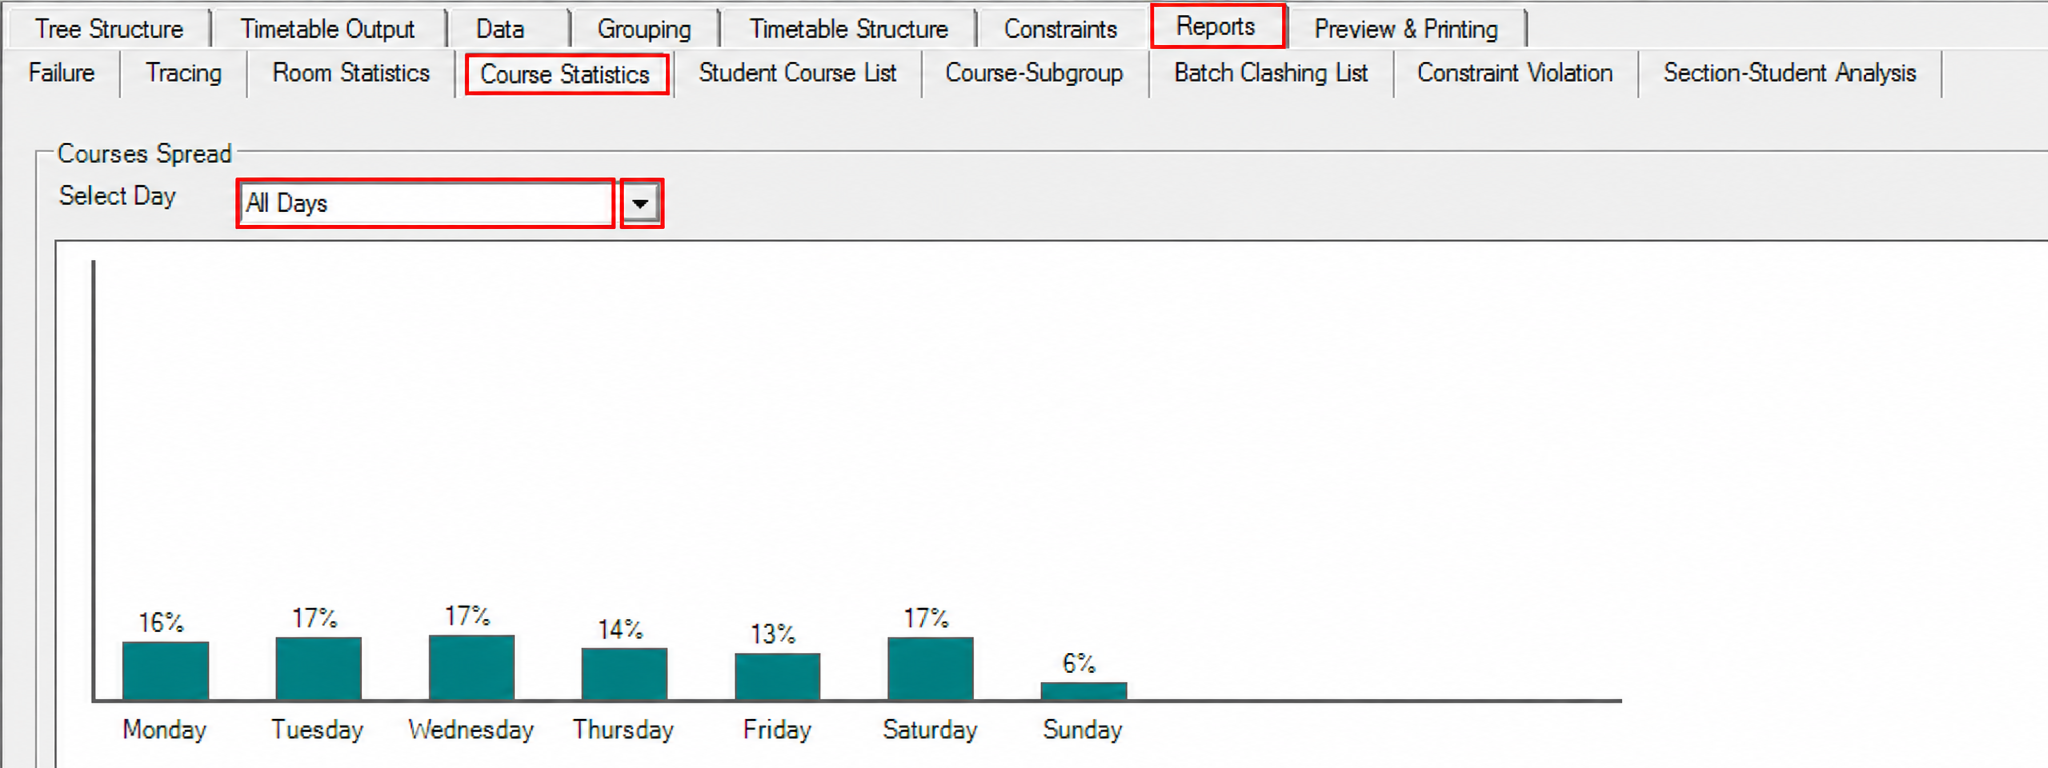2048x768 pixels.
Task: Open the Section-Student Analysis sub-tab
Action: tap(1789, 73)
